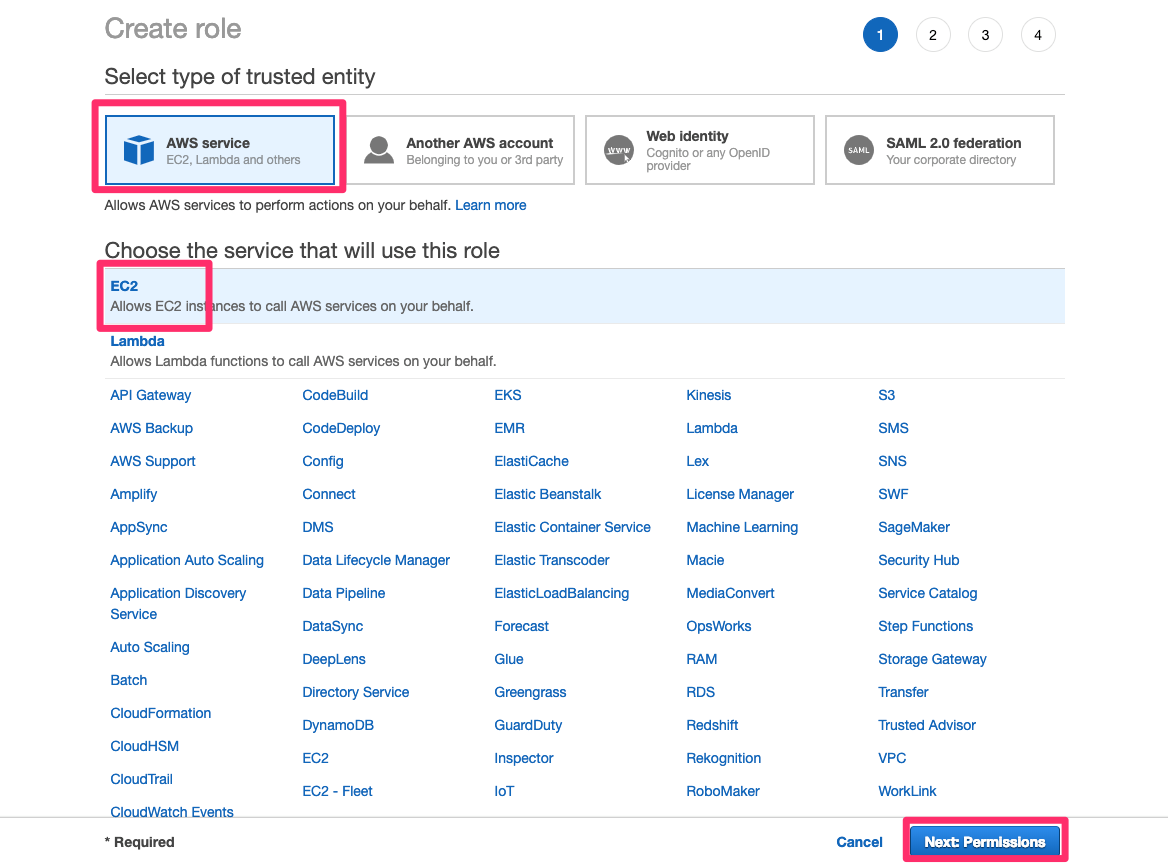Click step 1 indicator circle
The image size is (1168, 863).
[881, 34]
